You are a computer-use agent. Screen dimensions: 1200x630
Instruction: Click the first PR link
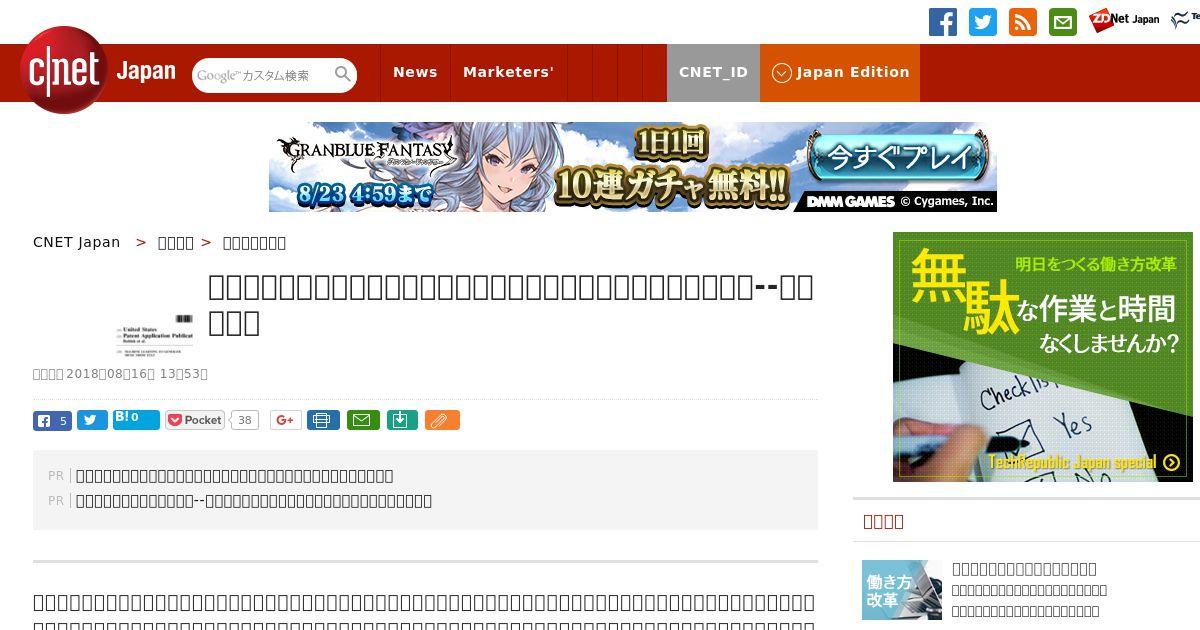point(235,476)
